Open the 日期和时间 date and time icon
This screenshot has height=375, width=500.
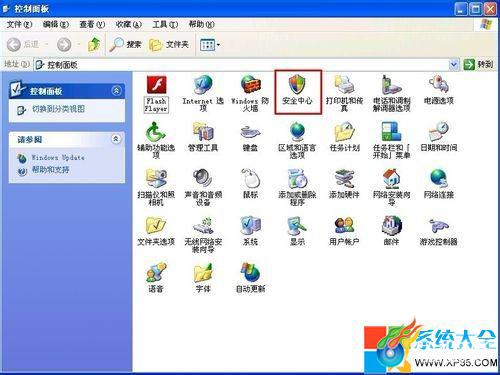[439, 137]
